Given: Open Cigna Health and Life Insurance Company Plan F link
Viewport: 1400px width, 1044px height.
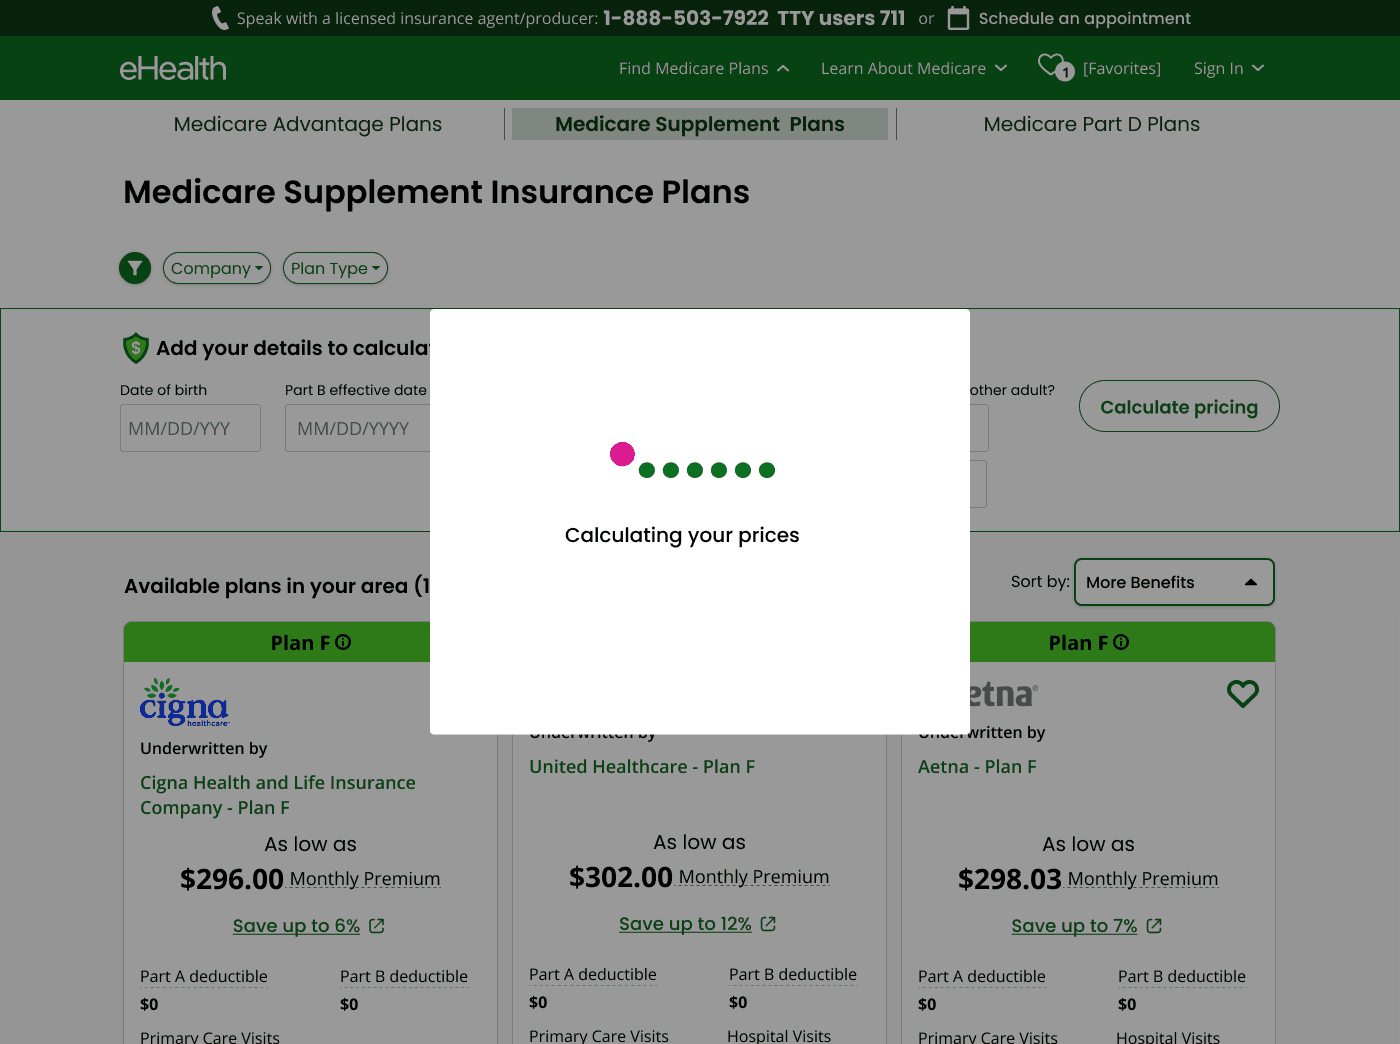Looking at the screenshot, I should coord(278,795).
